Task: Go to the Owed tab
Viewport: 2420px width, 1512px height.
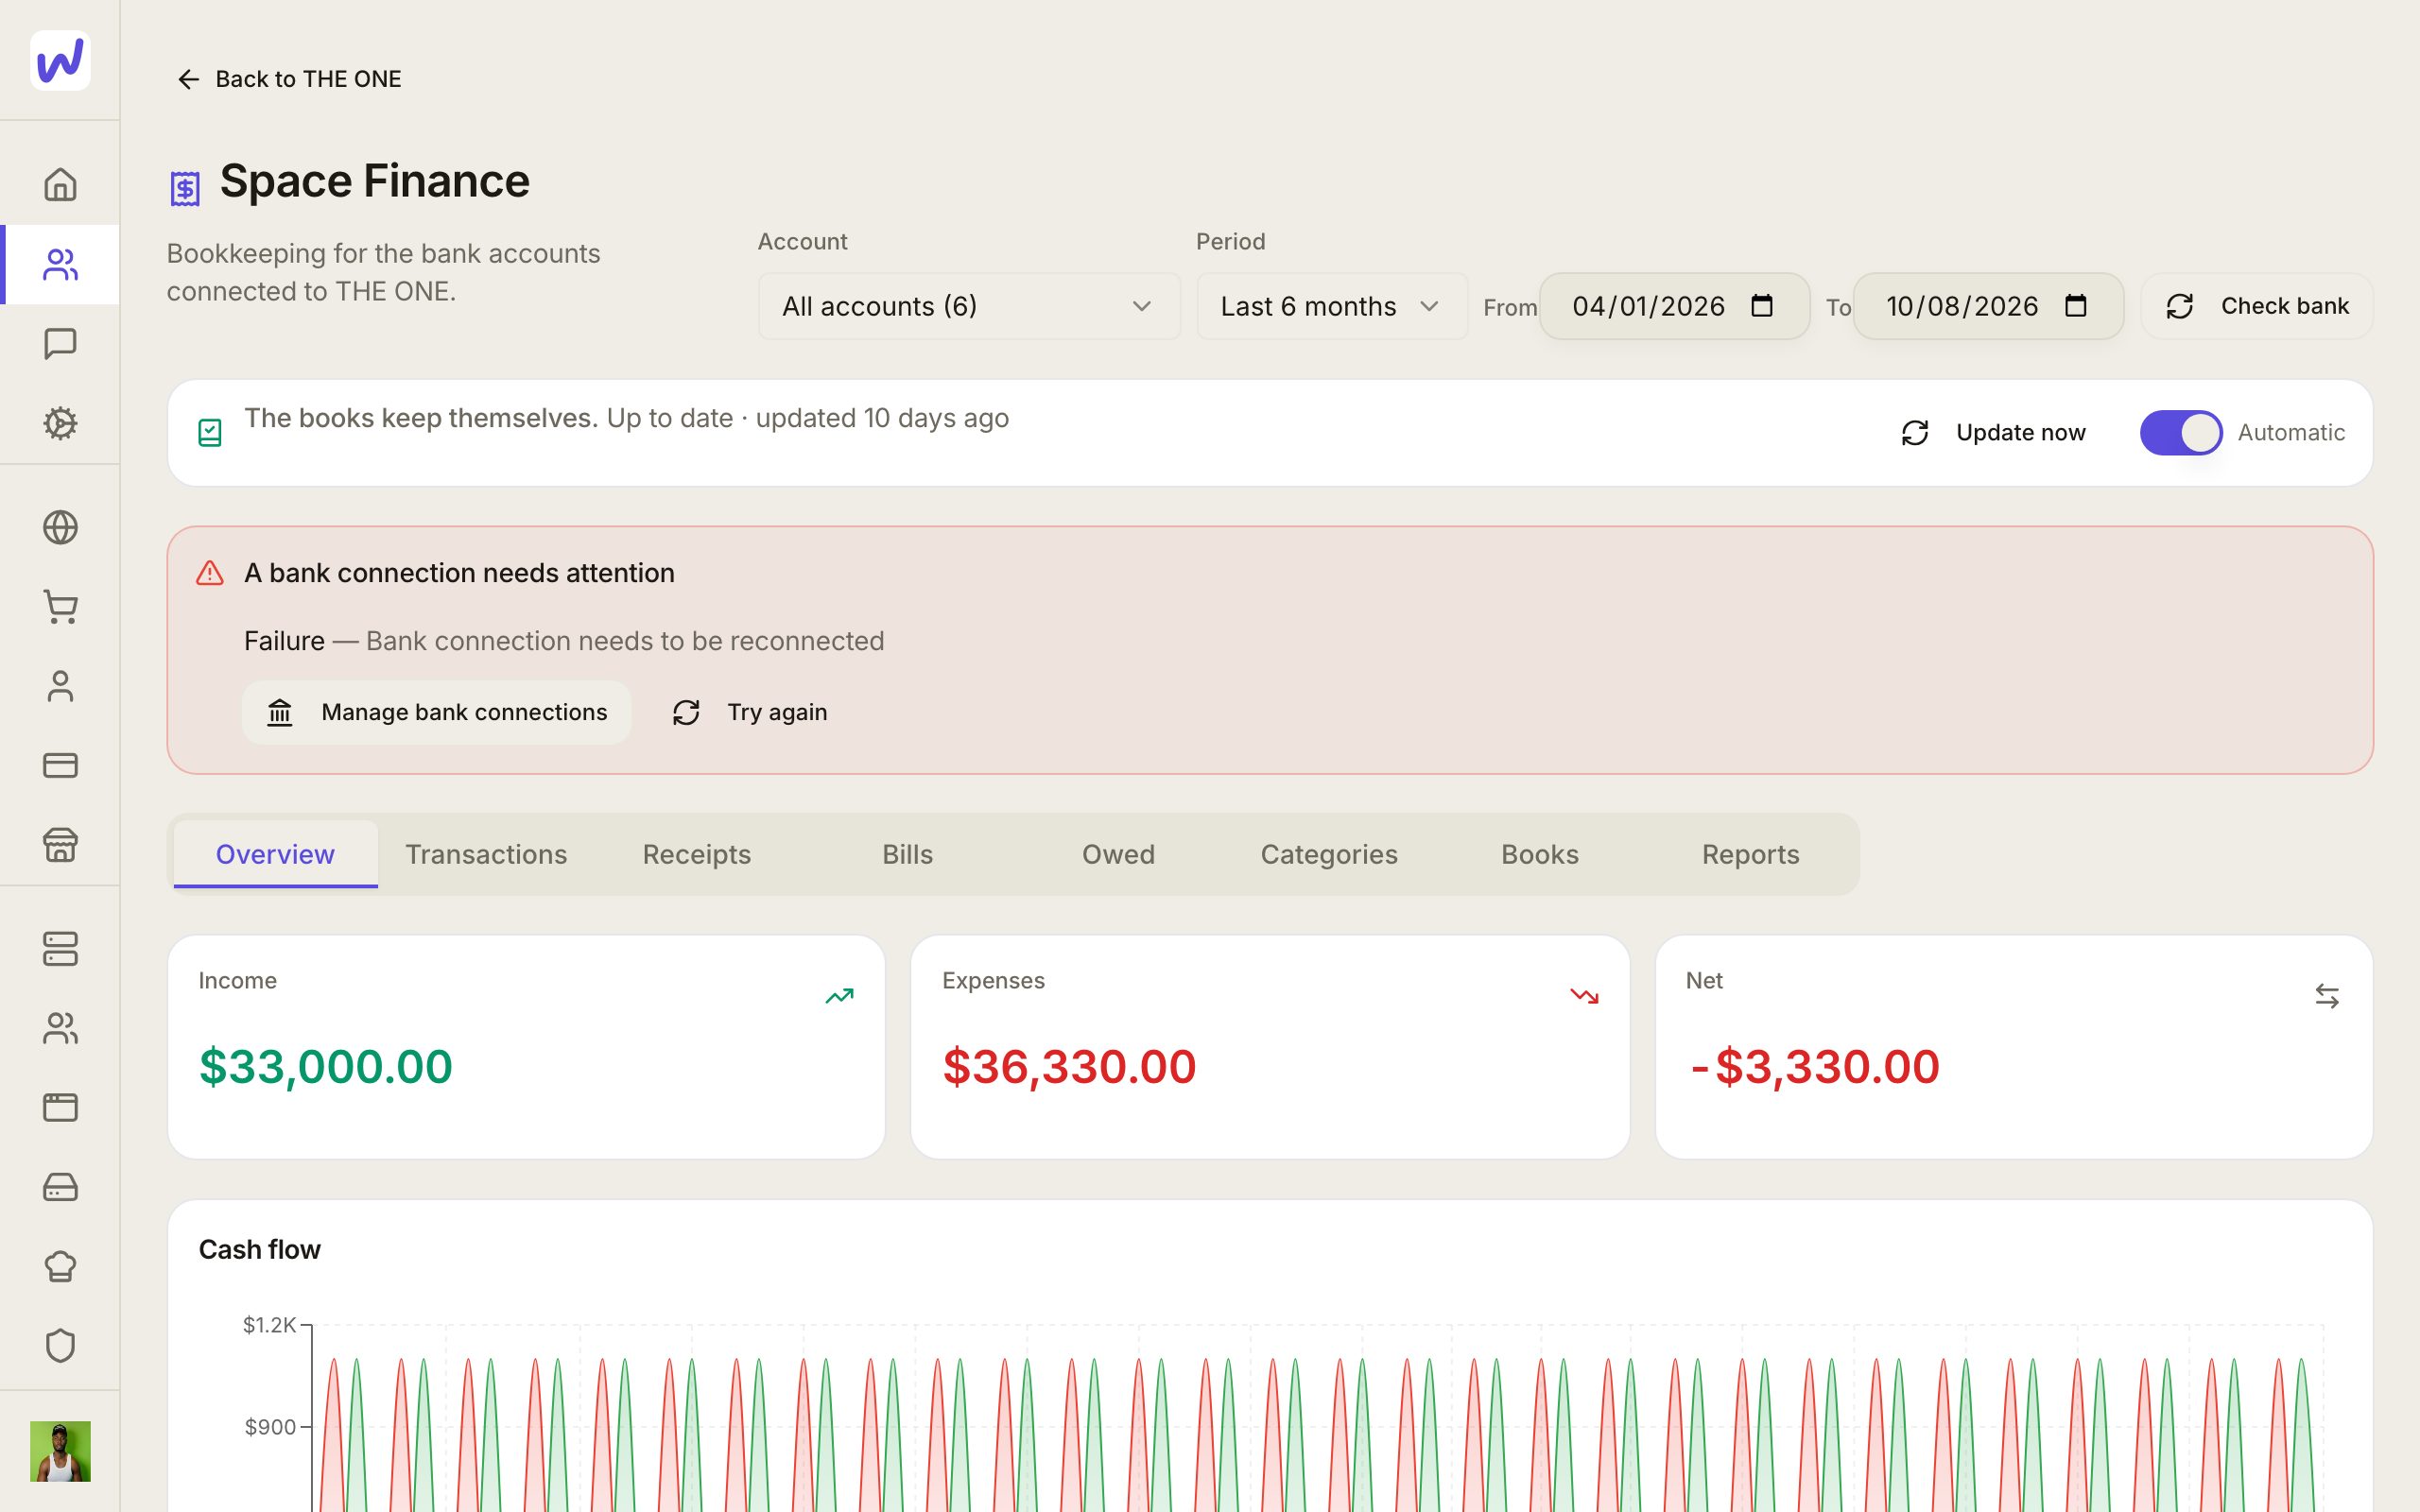Action: (x=1119, y=854)
